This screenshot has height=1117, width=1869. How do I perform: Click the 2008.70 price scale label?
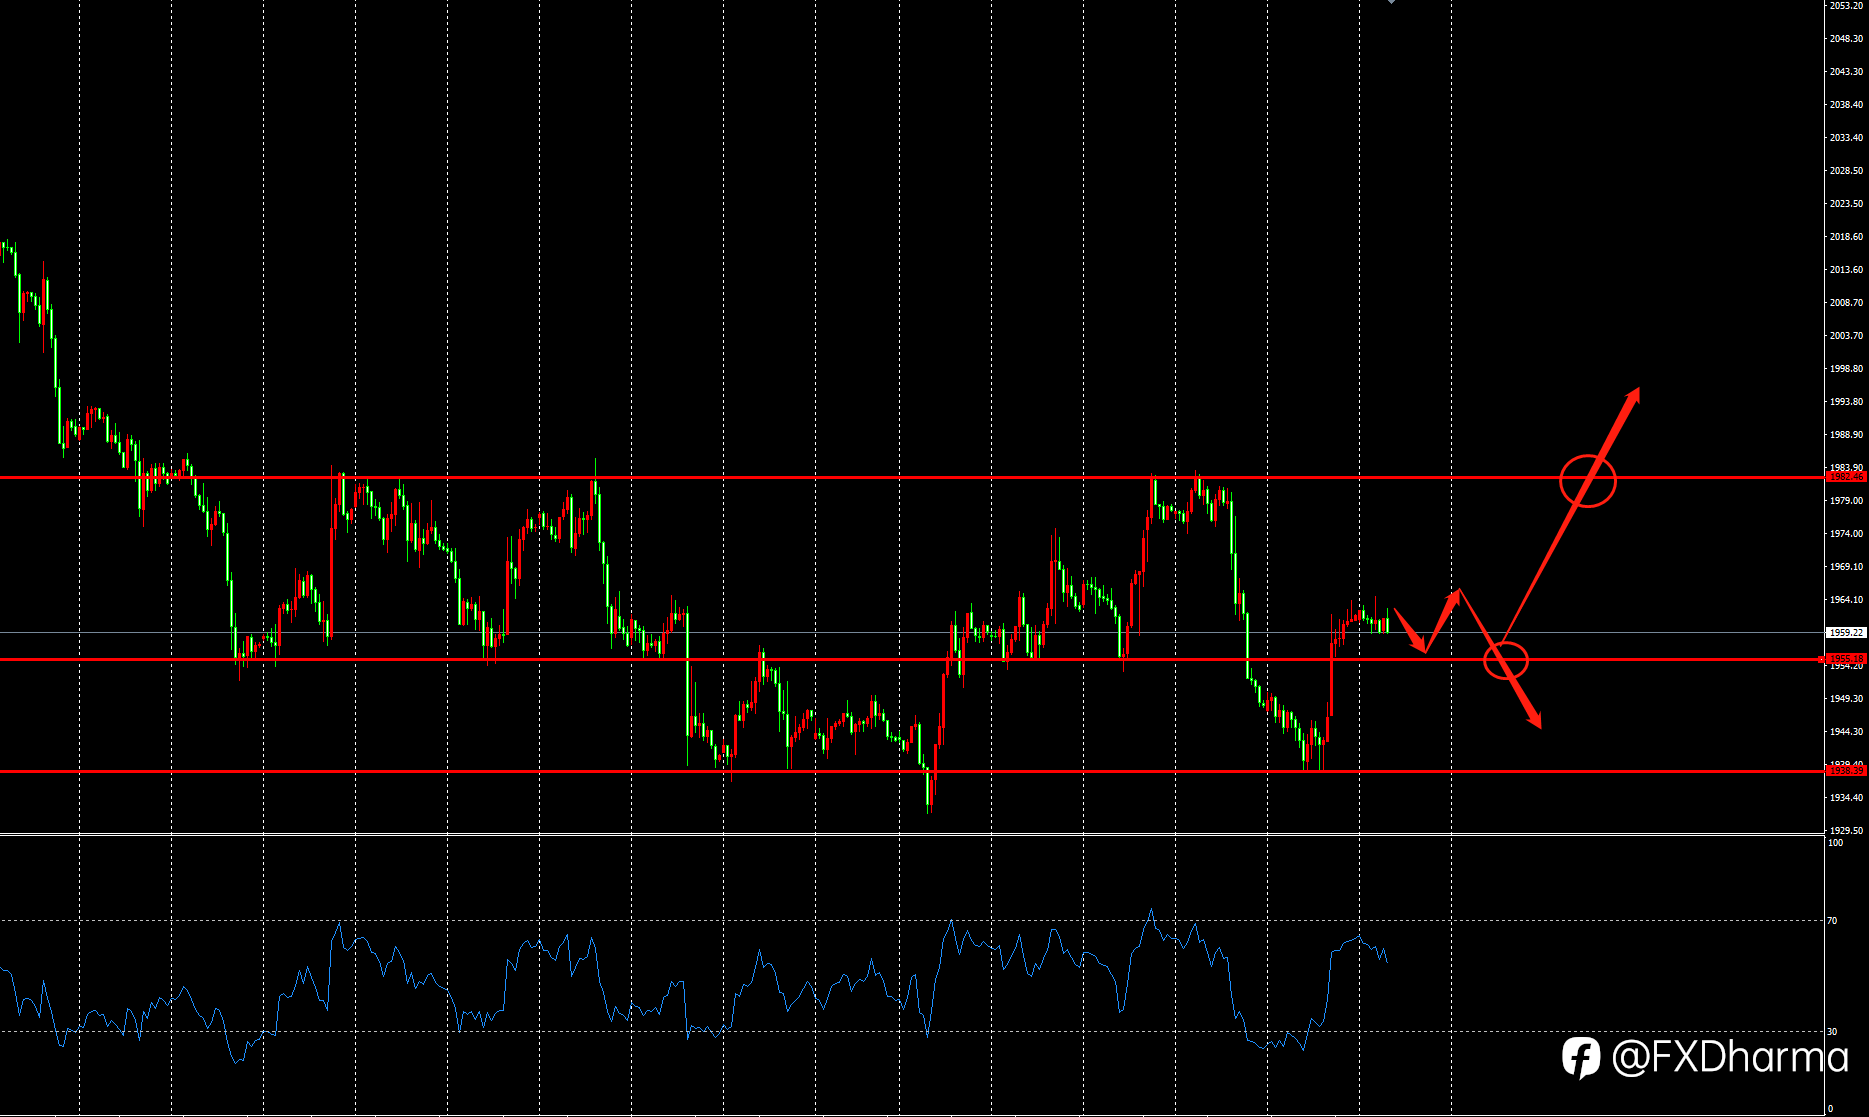point(1846,303)
